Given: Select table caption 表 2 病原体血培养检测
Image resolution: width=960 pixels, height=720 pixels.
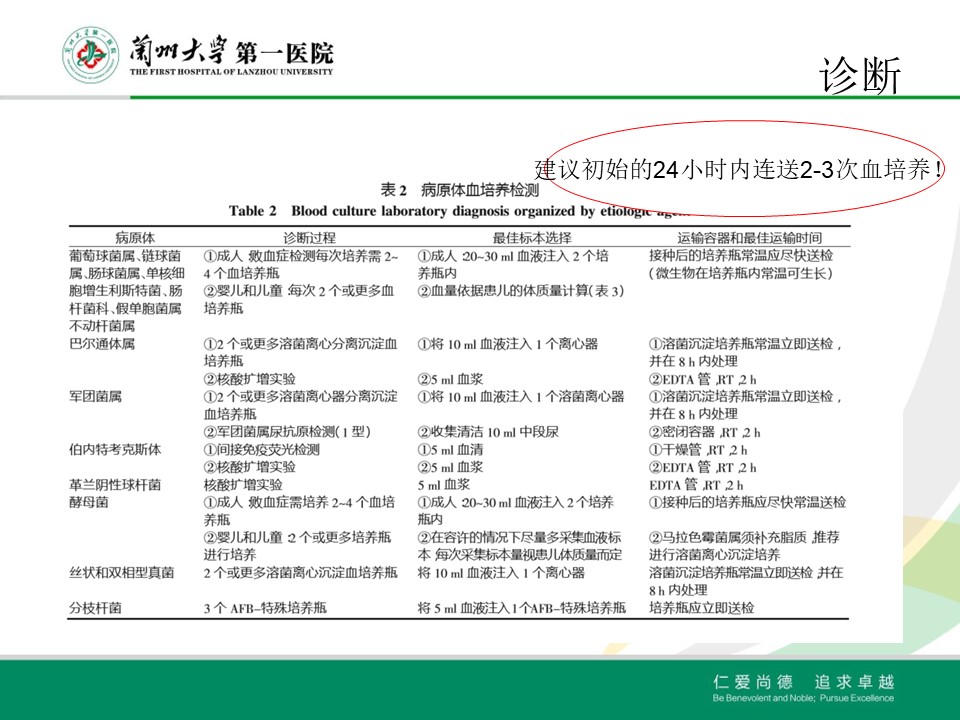Looking at the screenshot, I should (460, 190).
